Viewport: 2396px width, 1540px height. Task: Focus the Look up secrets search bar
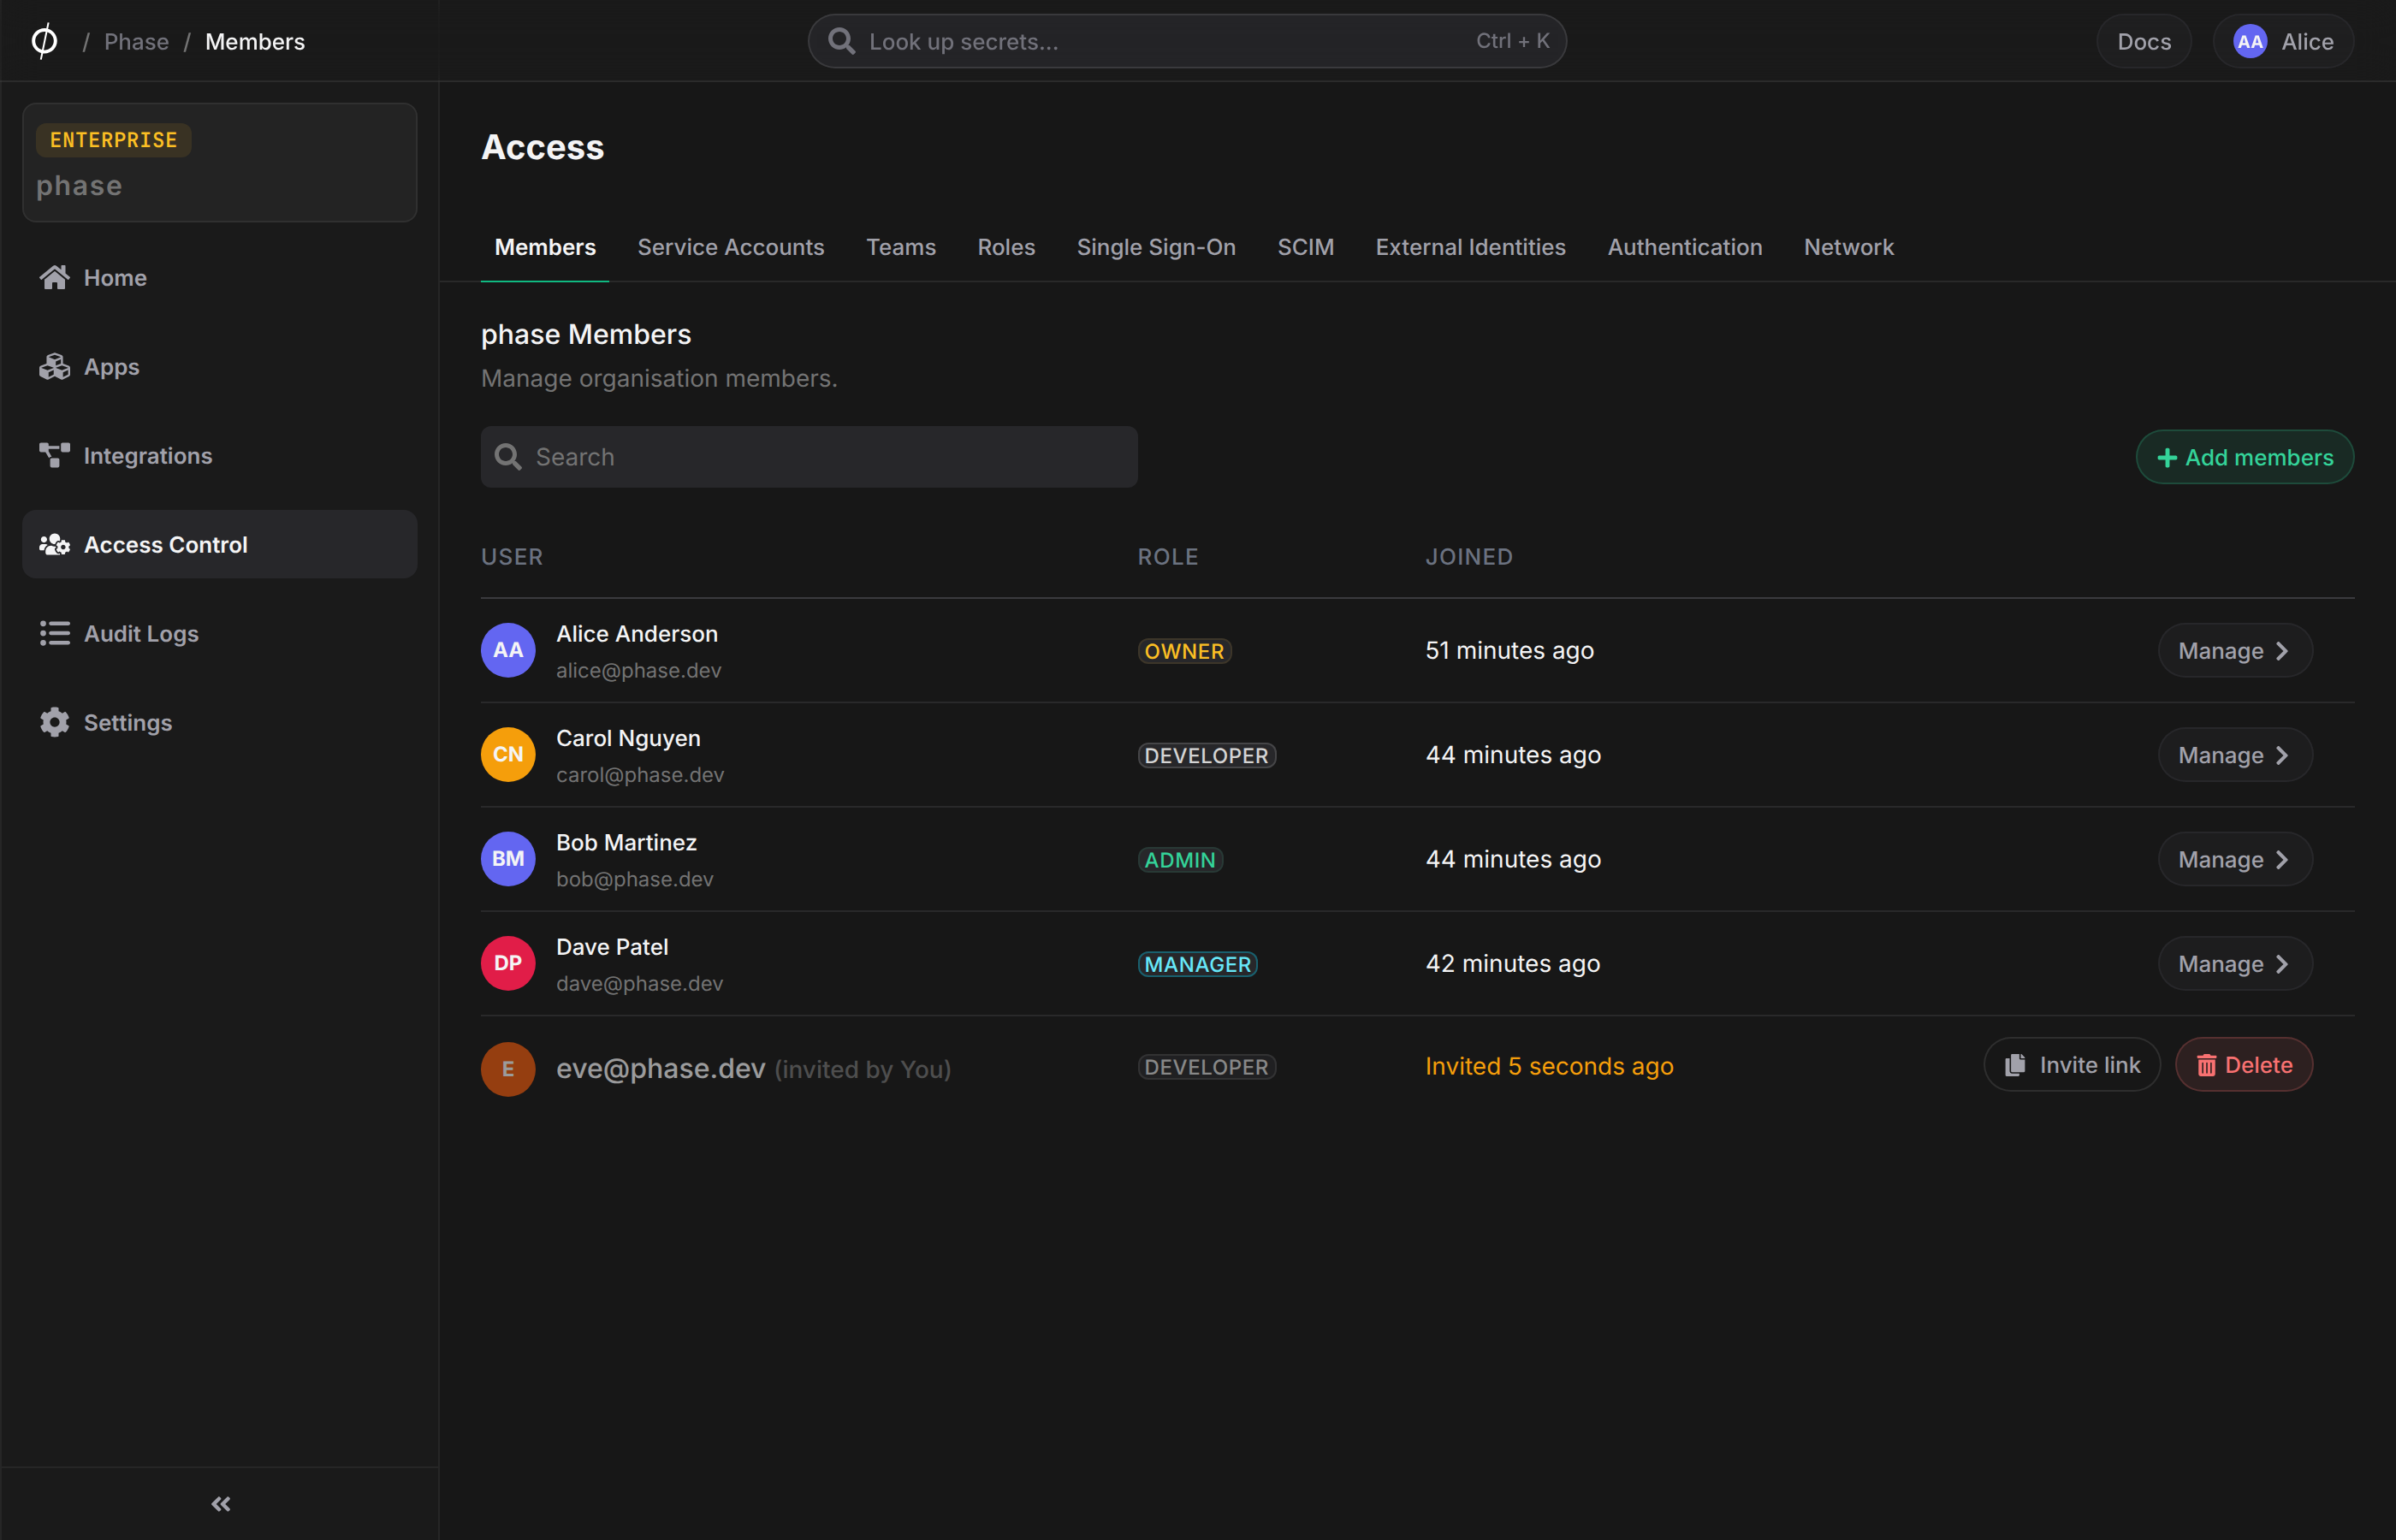[1186, 41]
